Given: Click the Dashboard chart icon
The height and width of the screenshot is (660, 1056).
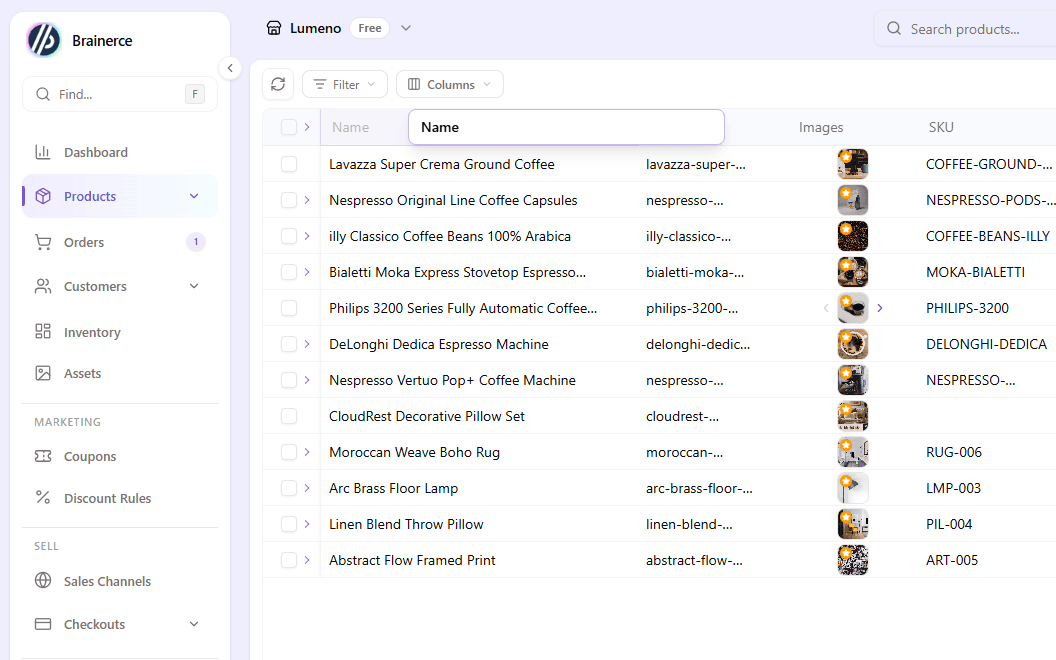Looking at the screenshot, I should tap(43, 152).
